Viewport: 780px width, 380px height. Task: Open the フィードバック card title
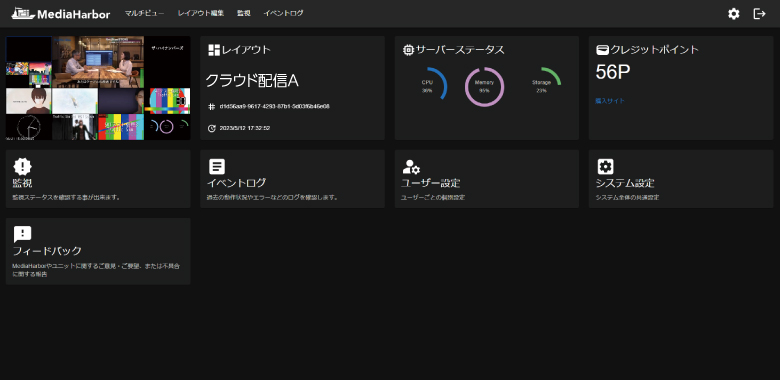47,251
